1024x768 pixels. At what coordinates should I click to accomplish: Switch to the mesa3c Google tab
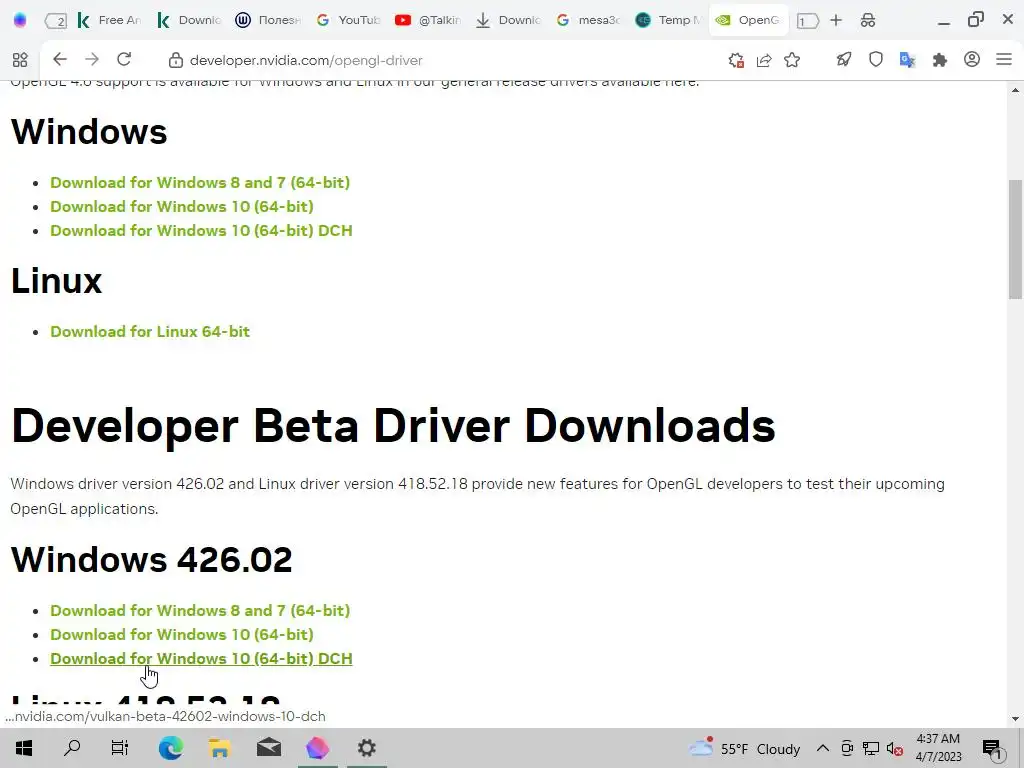[x=588, y=20]
